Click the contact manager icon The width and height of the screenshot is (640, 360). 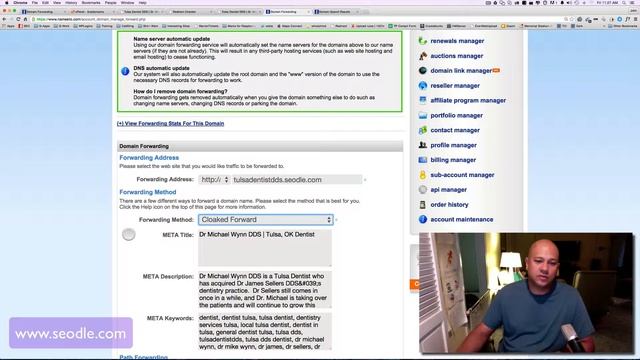[x=422, y=130]
